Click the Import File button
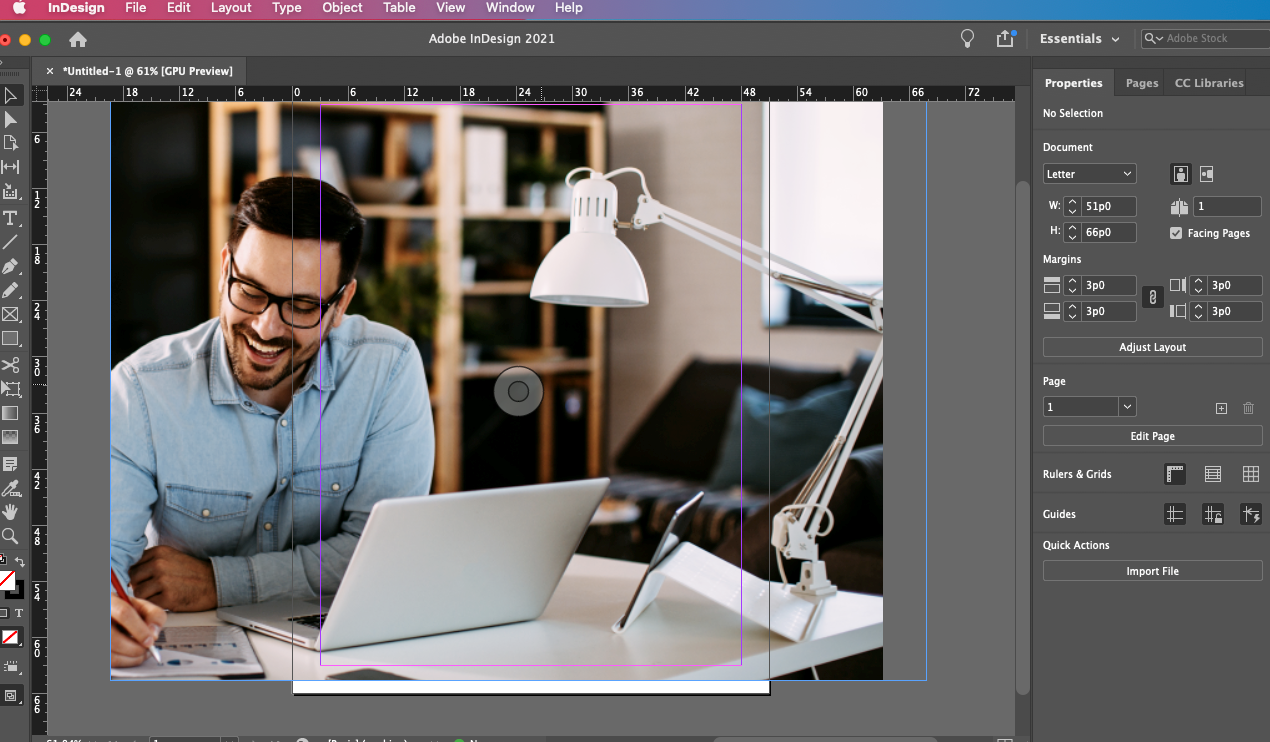Screen dimensions: 1270x742 coord(1152,571)
